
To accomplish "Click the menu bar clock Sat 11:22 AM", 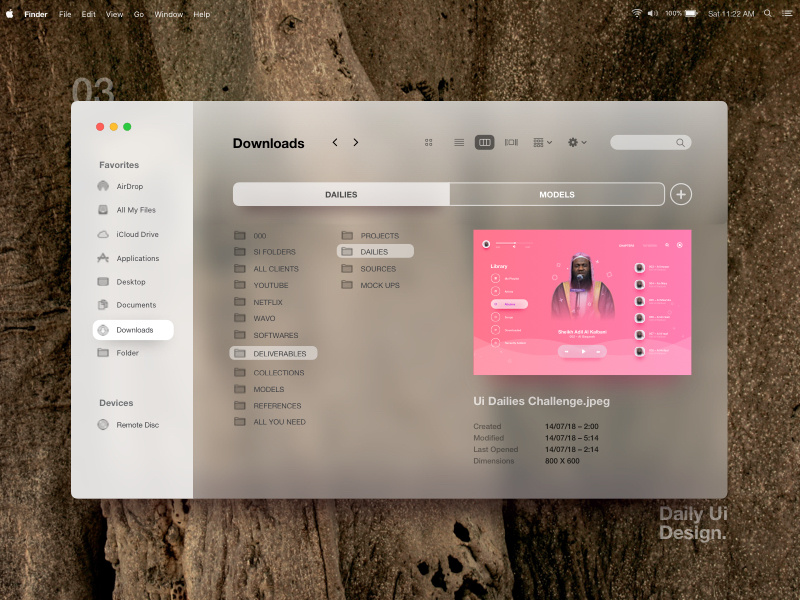I will pyautogui.click(x=731, y=14).
